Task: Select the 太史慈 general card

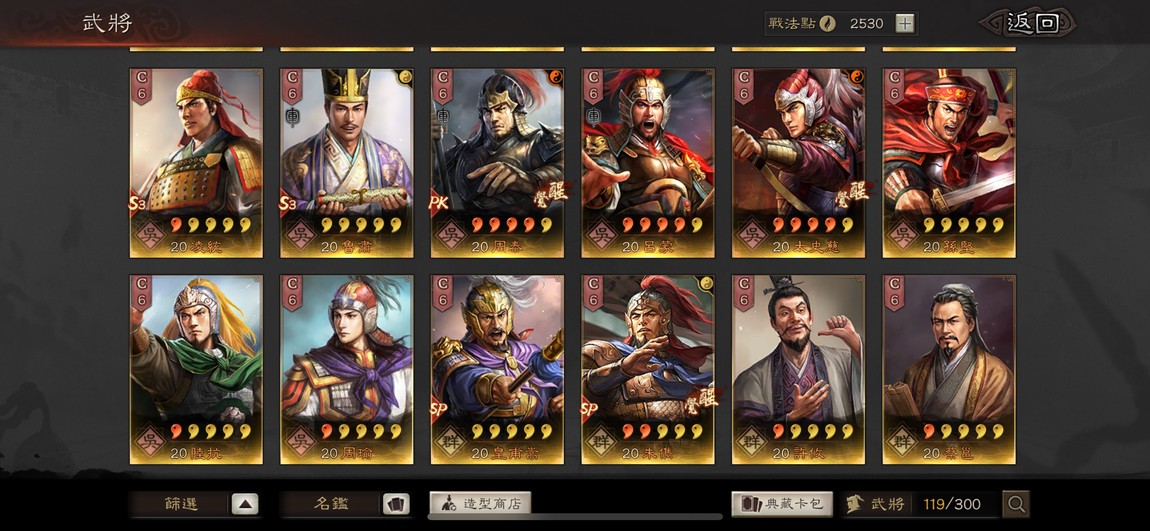Action: pos(799,163)
